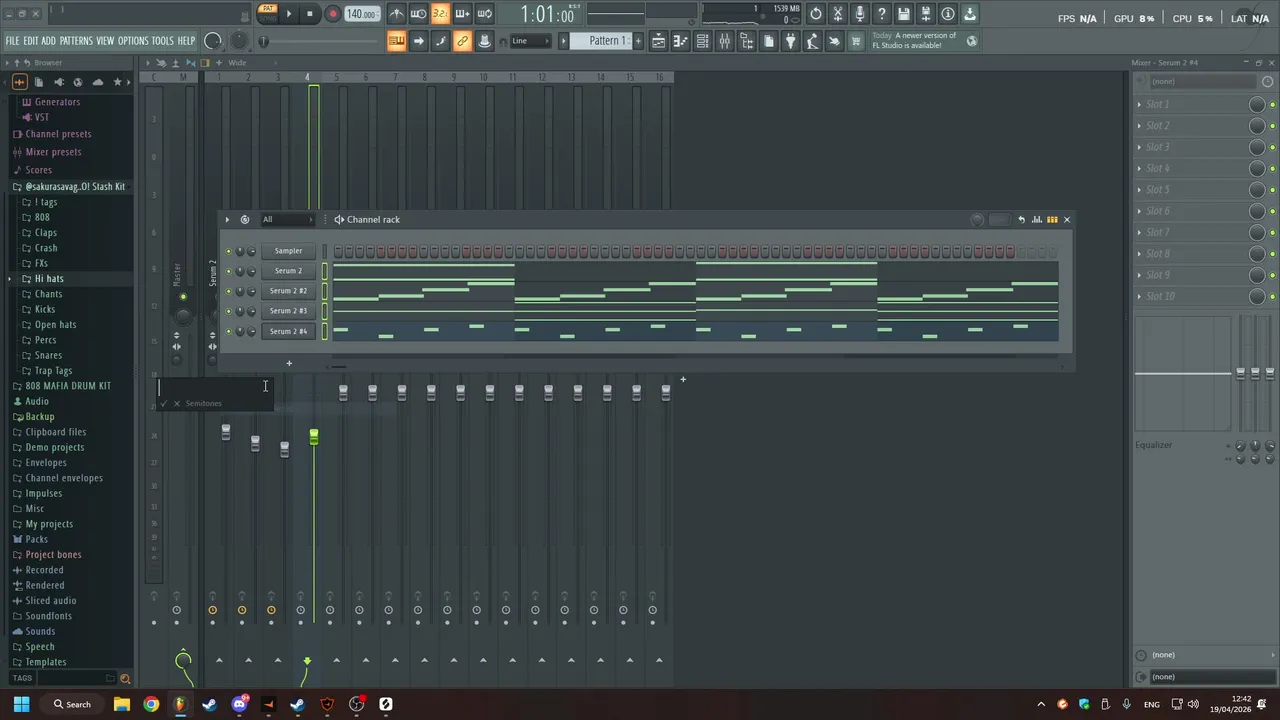Select the Serum 2 #4 channel button
The width and height of the screenshot is (1280, 720).
tap(288, 331)
